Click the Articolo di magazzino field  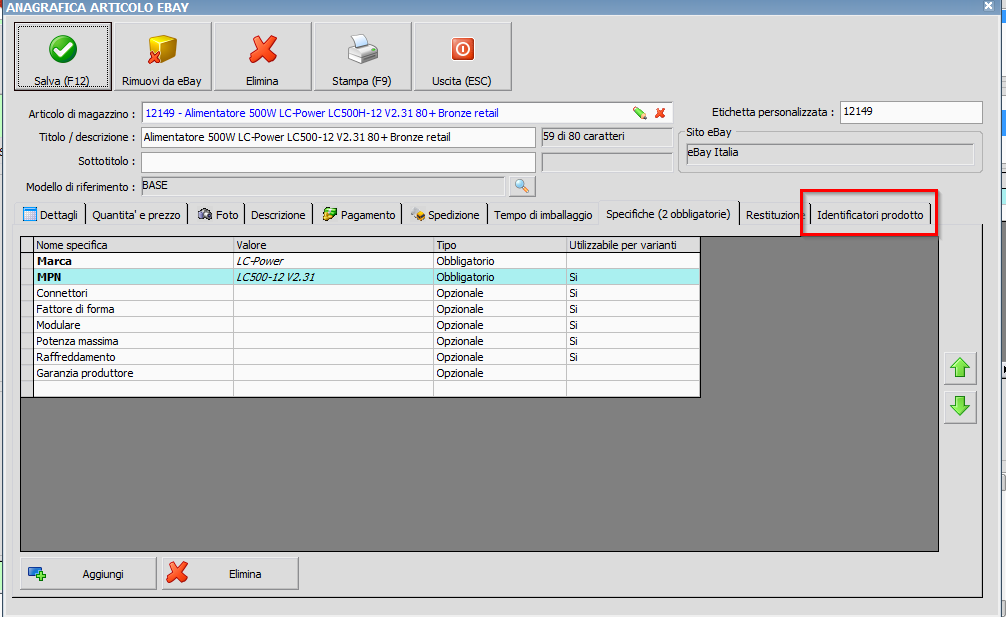(x=407, y=113)
